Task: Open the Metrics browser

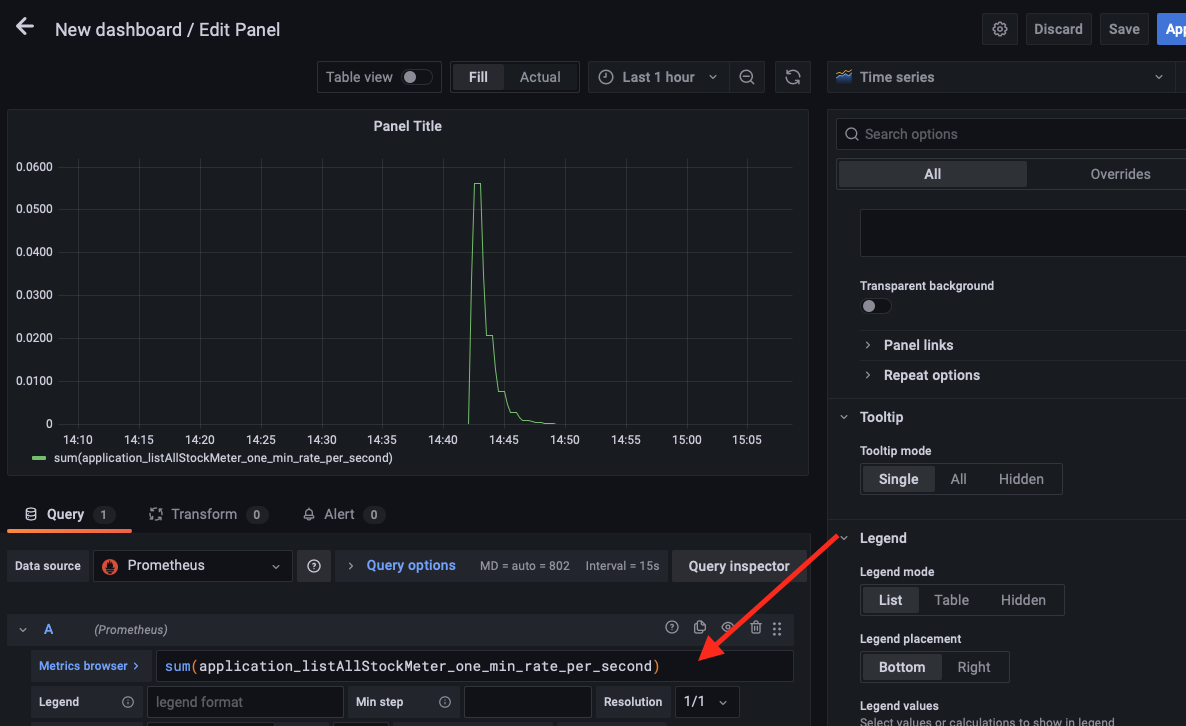Action: [89, 666]
